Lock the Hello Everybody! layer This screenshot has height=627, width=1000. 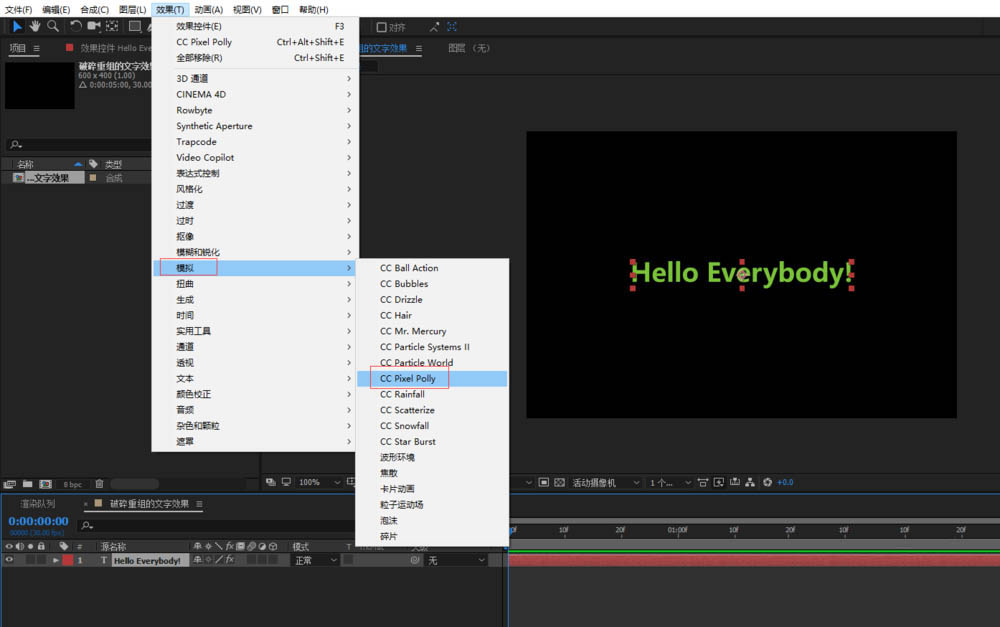tap(42, 559)
